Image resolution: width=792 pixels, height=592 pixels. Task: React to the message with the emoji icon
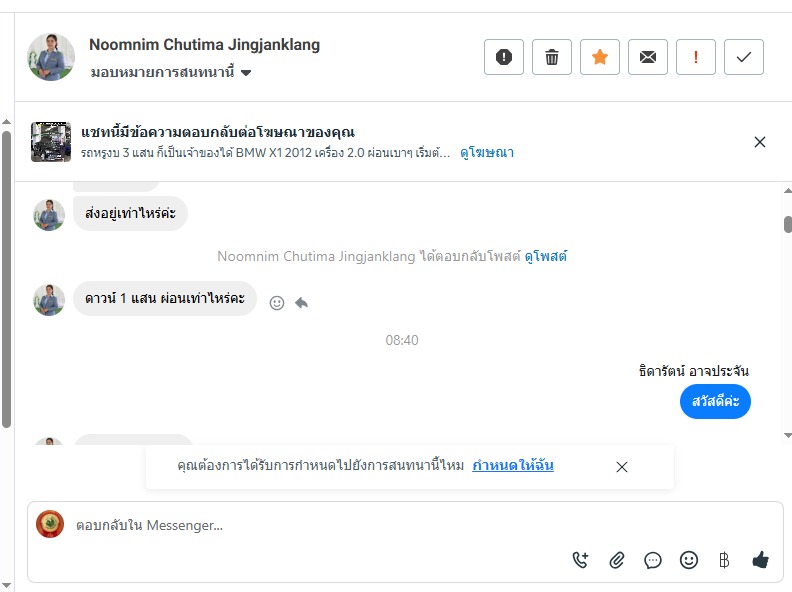278,302
